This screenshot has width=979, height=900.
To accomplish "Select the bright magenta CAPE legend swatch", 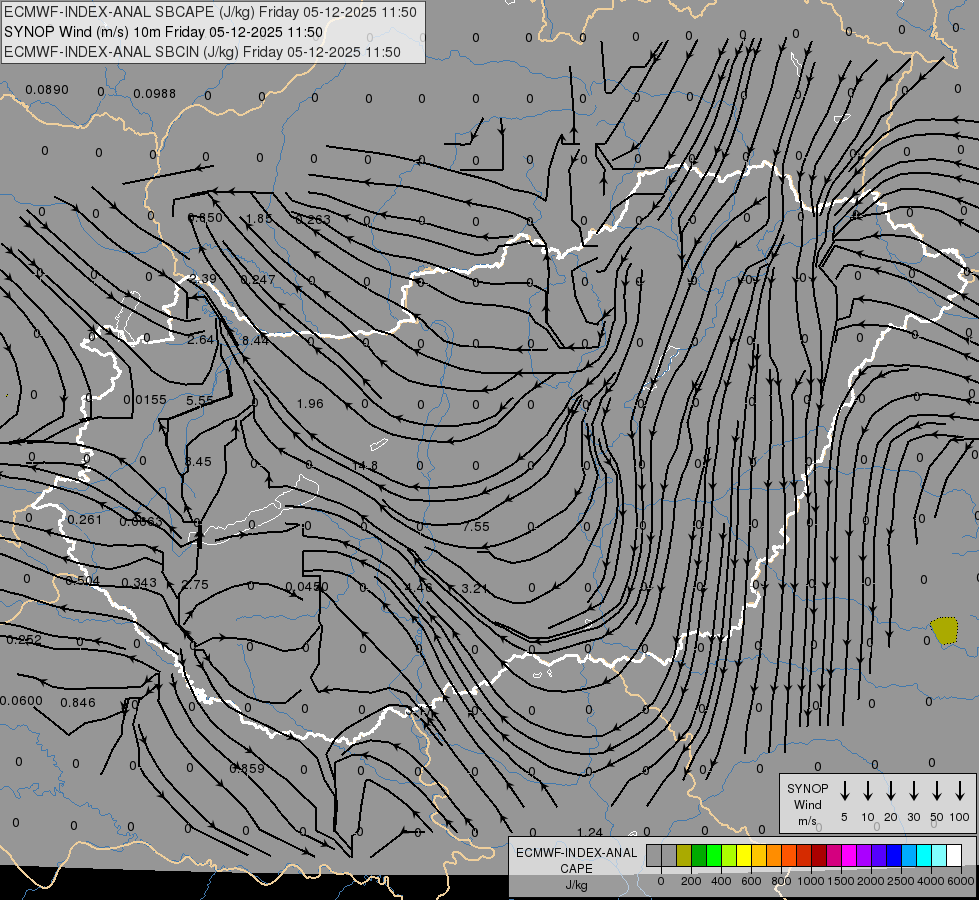I will (x=849, y=856).
